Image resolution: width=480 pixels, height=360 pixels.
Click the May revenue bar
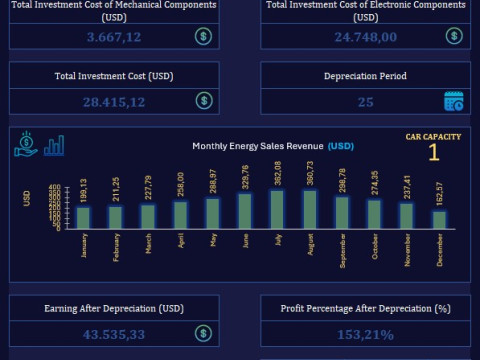[213, 214]
